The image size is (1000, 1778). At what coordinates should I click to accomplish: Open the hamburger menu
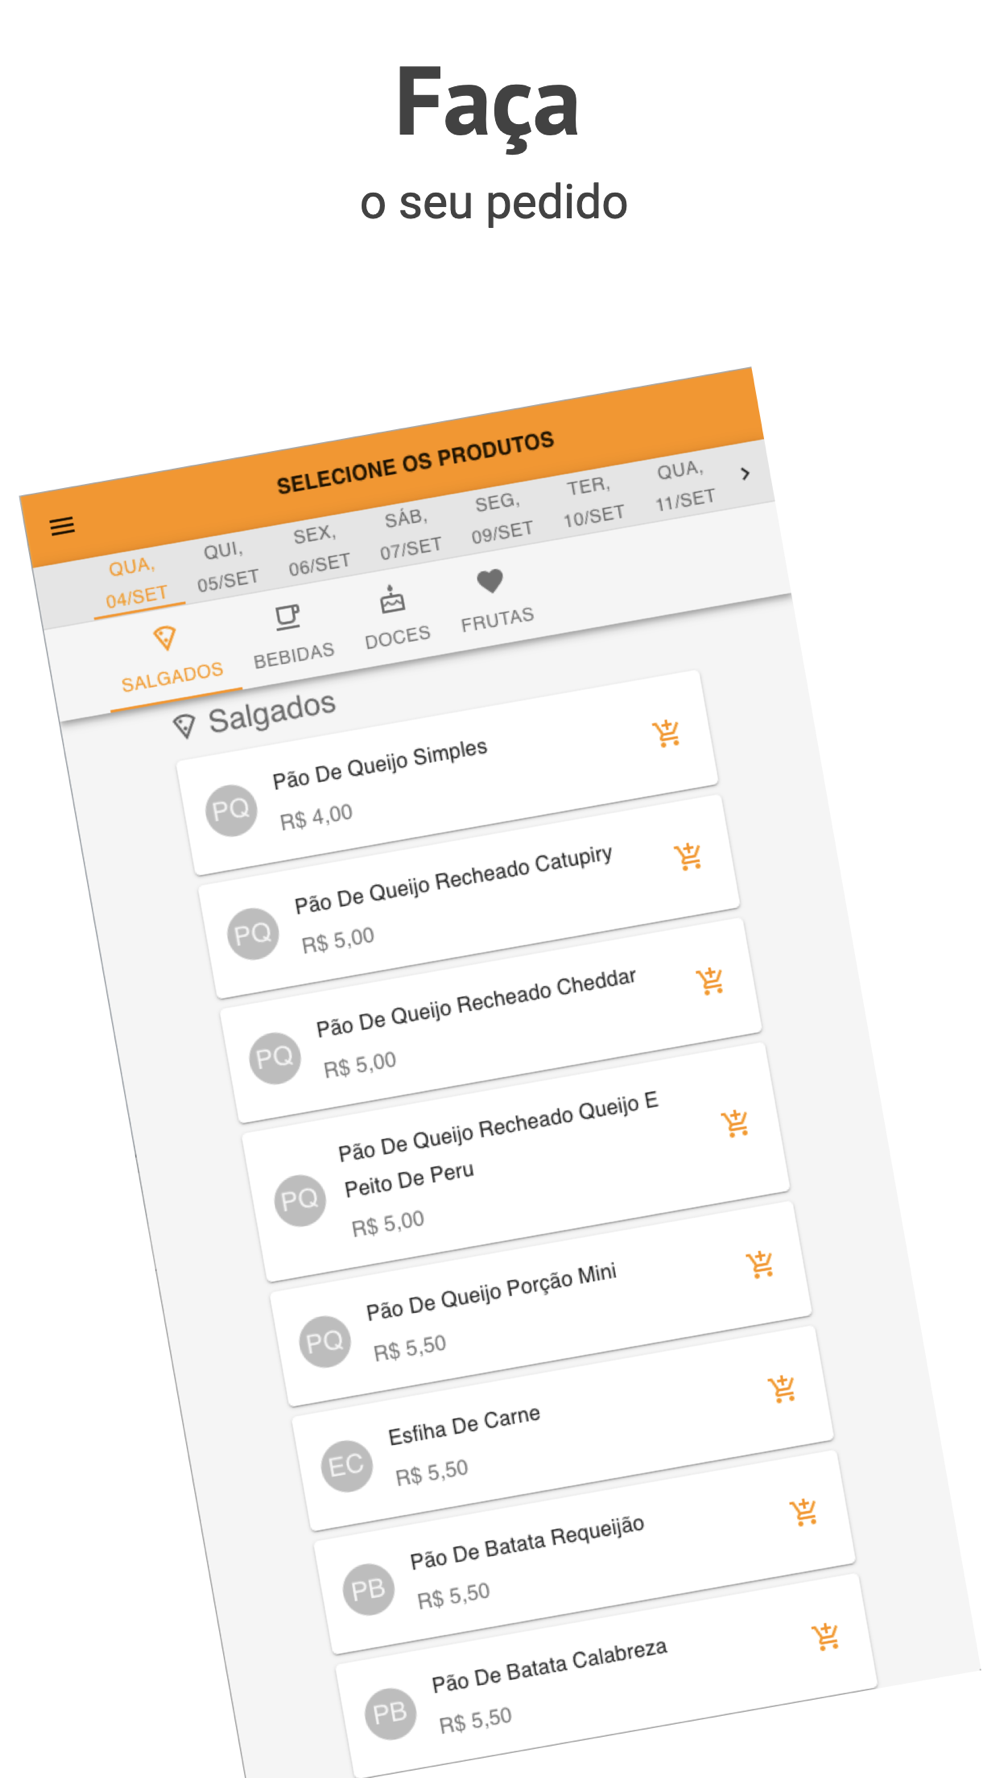(62, 526)
